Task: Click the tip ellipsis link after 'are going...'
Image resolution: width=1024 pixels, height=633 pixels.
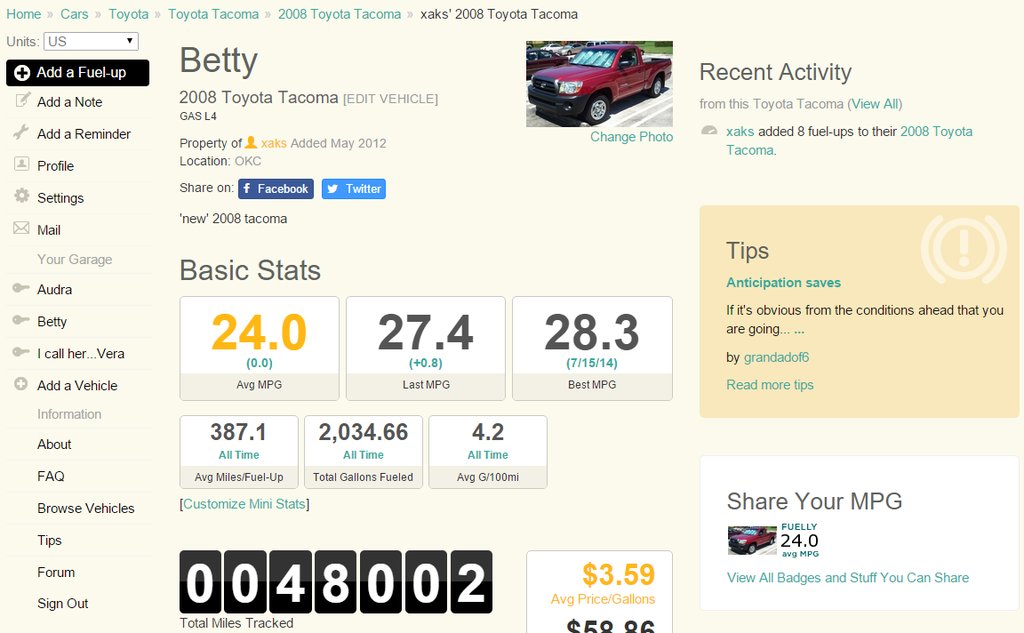Action: [799, 331]
